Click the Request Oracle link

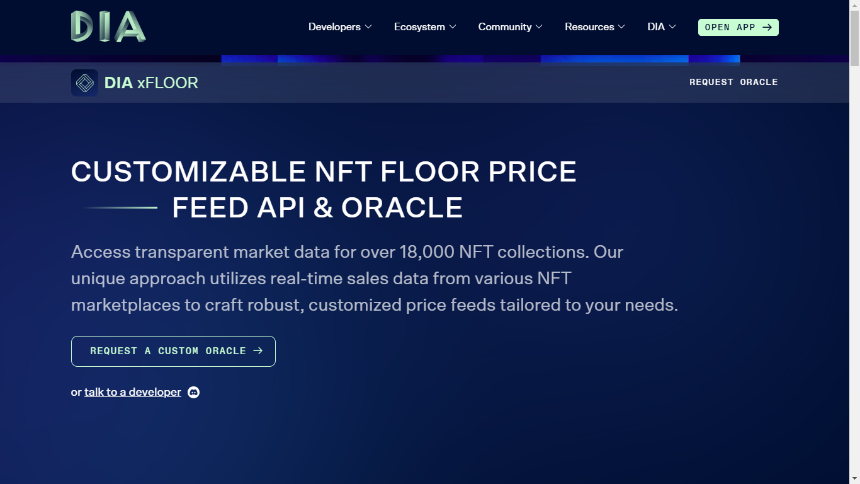(733, 82)
